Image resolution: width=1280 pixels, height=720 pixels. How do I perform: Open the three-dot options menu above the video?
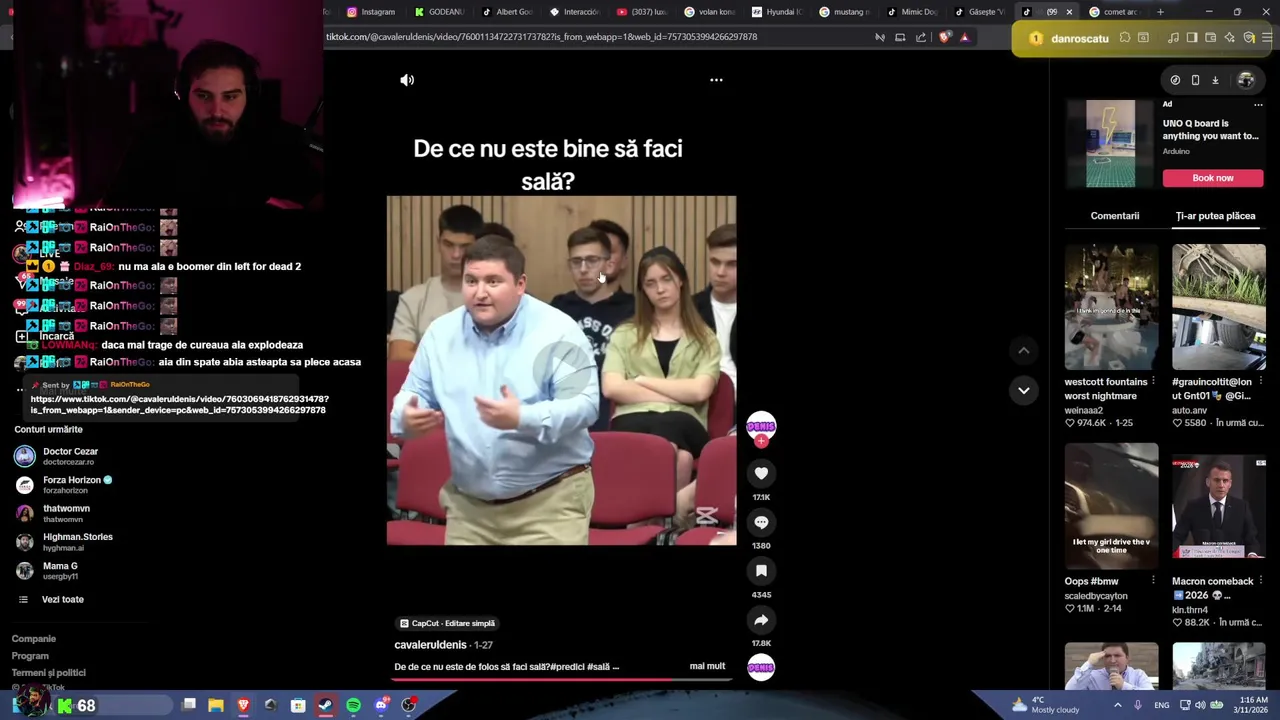coord(716,80)
